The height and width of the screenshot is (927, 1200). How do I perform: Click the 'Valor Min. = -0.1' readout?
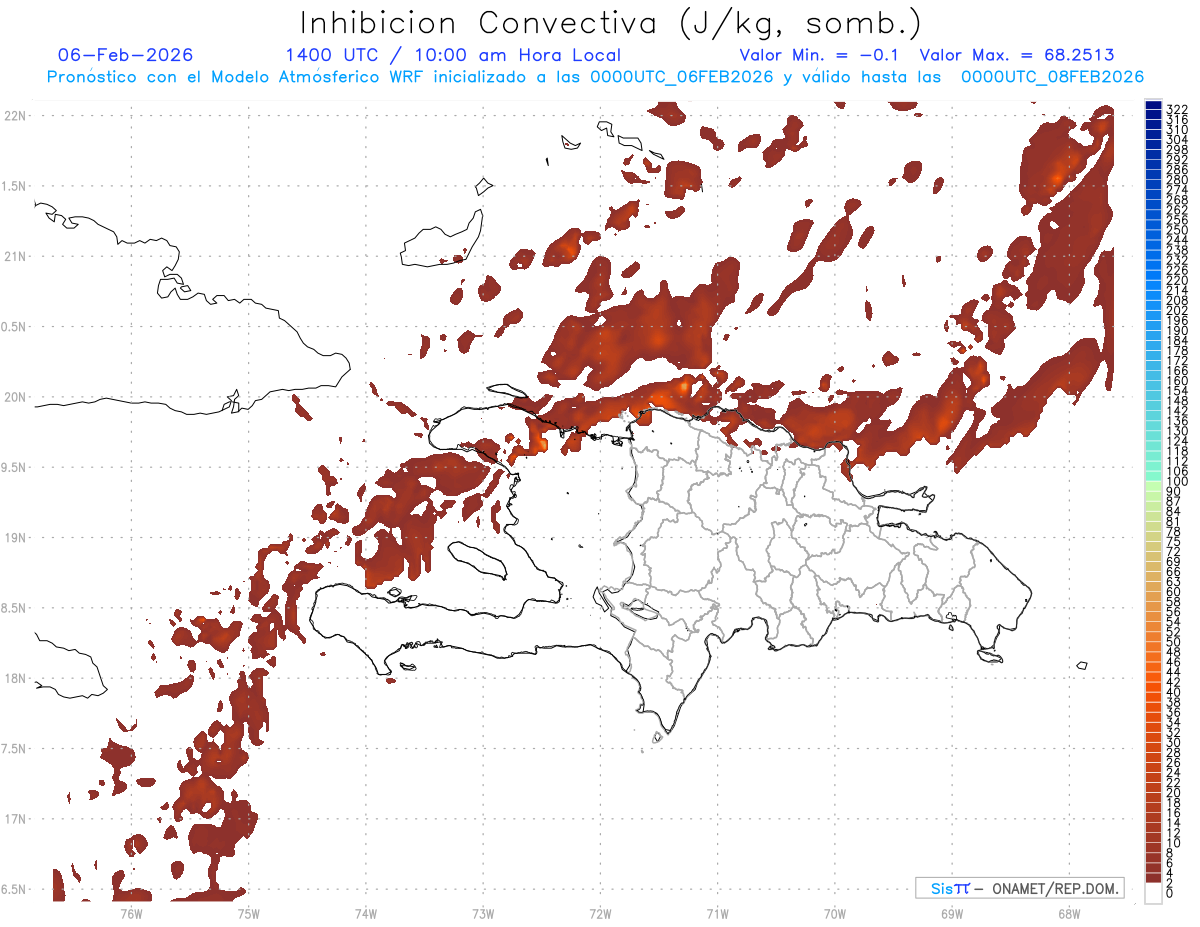[x=821, y=55]
